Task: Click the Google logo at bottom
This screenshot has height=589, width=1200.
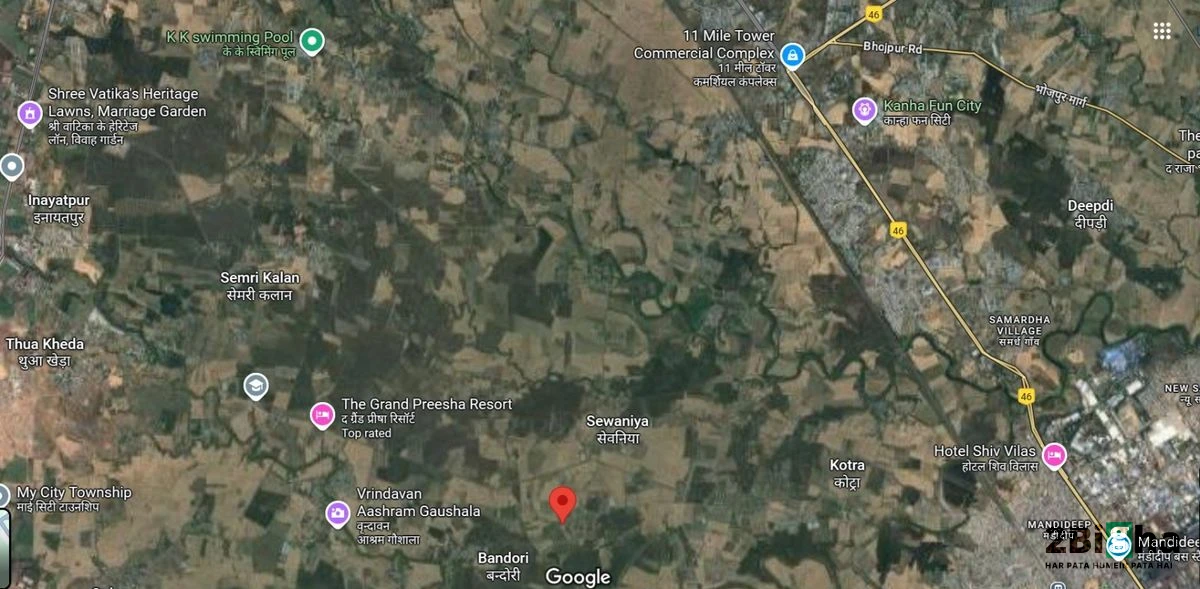Action: click(578, 577)
